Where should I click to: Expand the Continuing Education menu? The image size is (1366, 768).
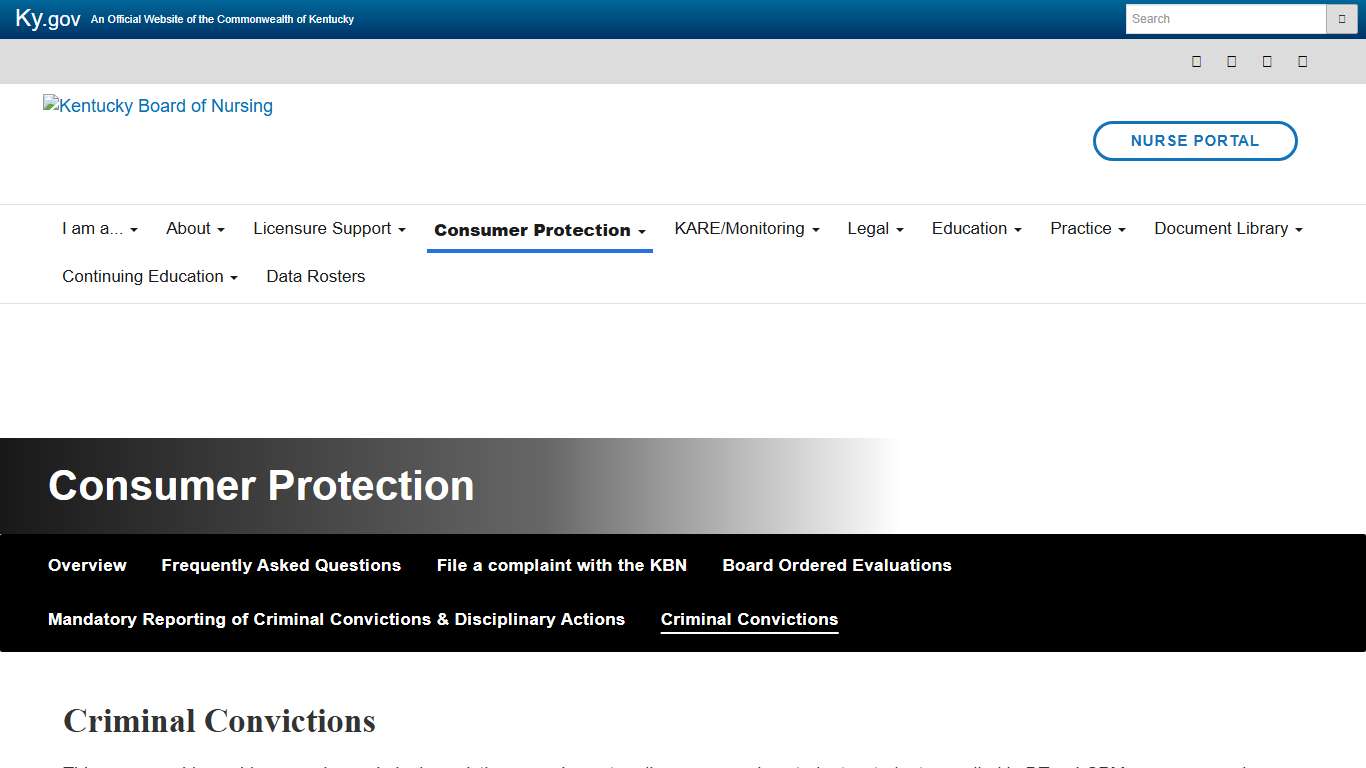pyautogui.click(x=150, y=277)
